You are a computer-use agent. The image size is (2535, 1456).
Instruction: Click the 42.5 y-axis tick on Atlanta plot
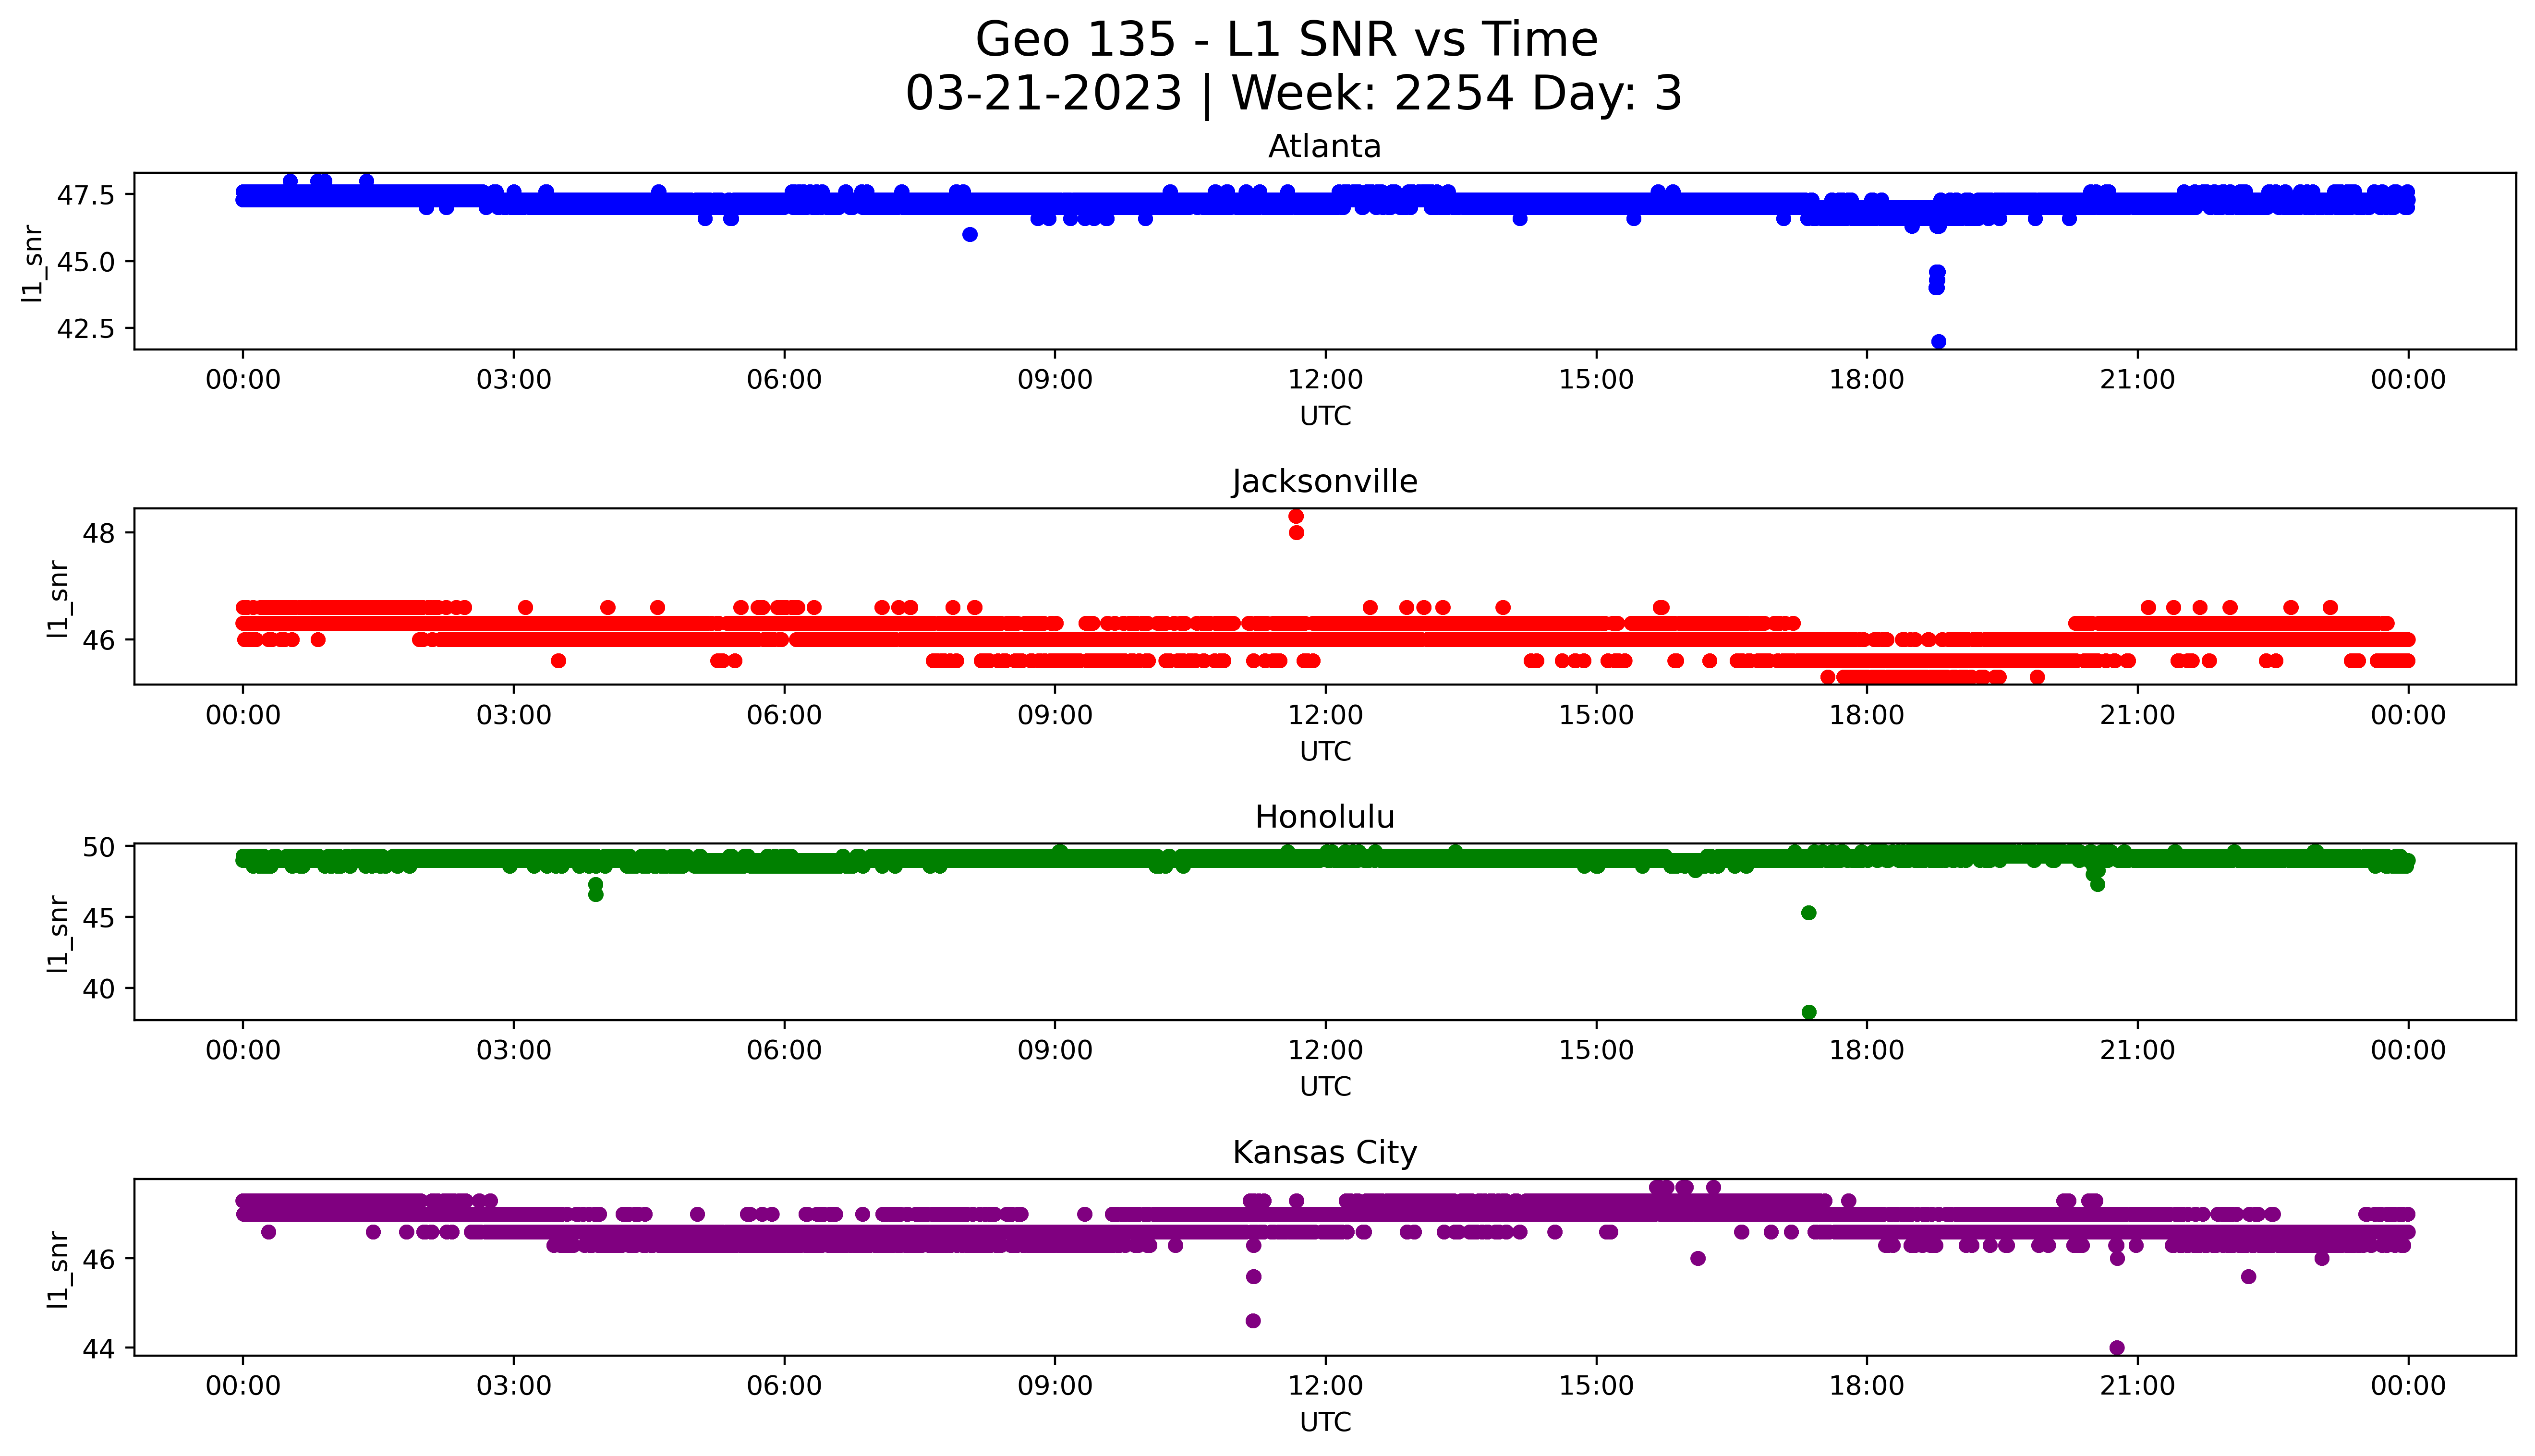pos(86,329)
